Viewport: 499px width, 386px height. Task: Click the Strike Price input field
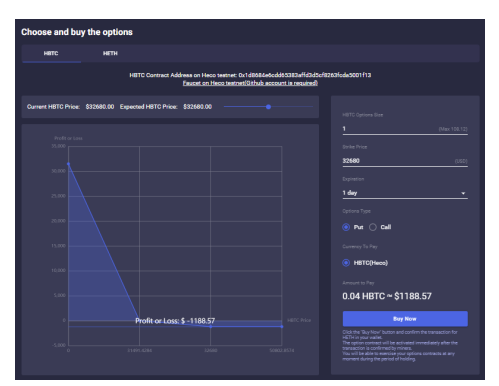click(x=405, y=161)
